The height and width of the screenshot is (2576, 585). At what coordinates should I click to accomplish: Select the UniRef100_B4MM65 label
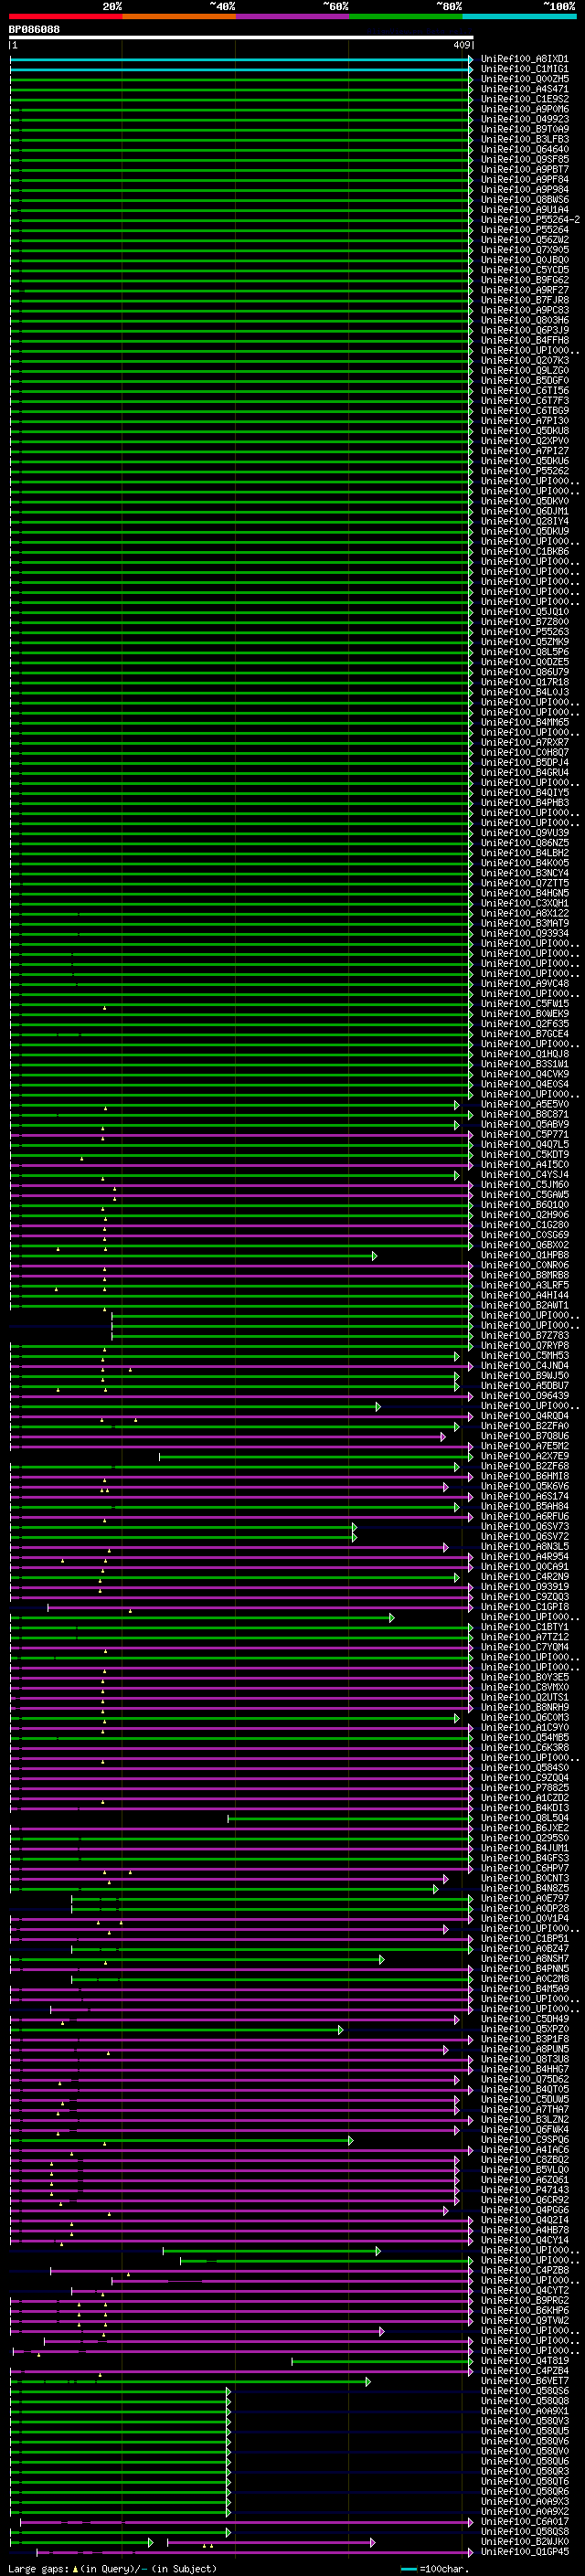[x=525, y=723]
